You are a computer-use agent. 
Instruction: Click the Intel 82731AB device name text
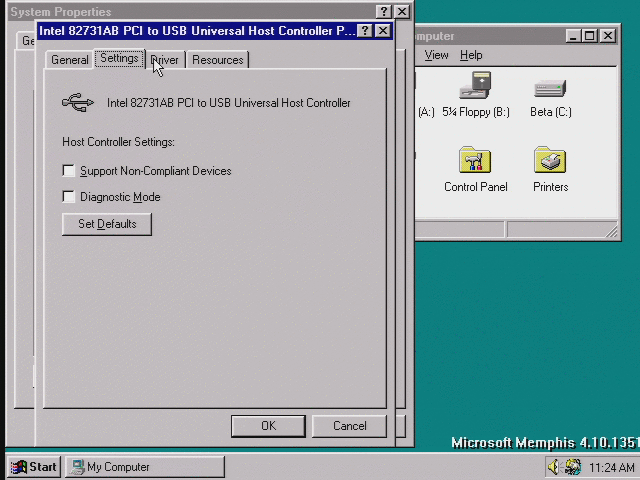229,103
